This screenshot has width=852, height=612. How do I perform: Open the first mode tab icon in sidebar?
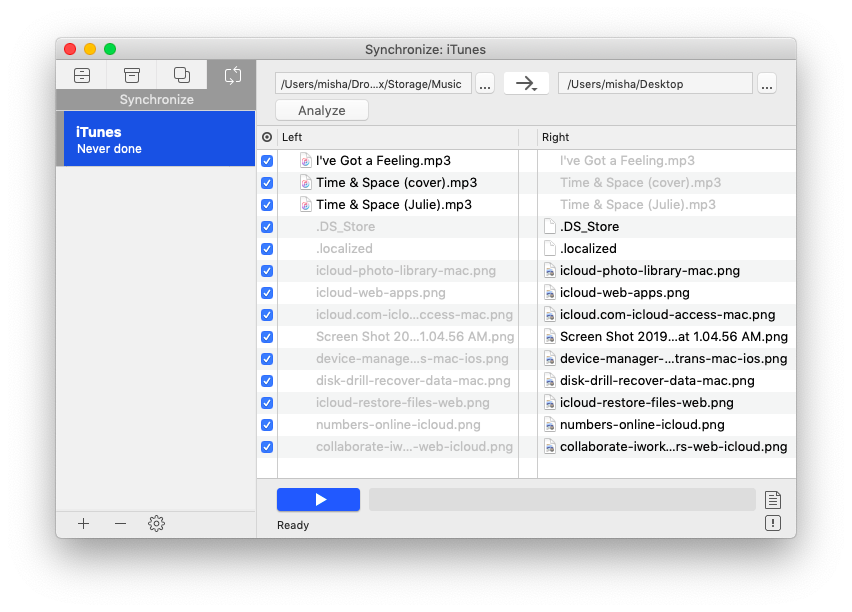82,75
